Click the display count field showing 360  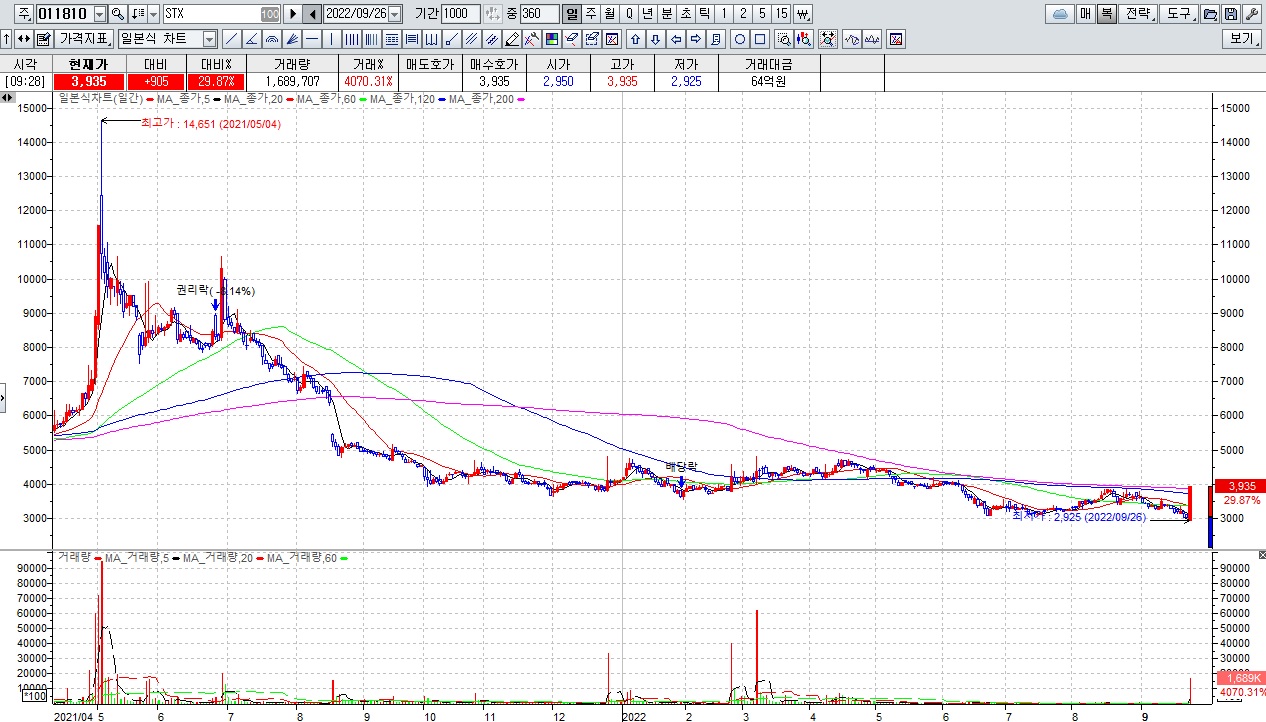pyautogui.click(x=539, y=14)
